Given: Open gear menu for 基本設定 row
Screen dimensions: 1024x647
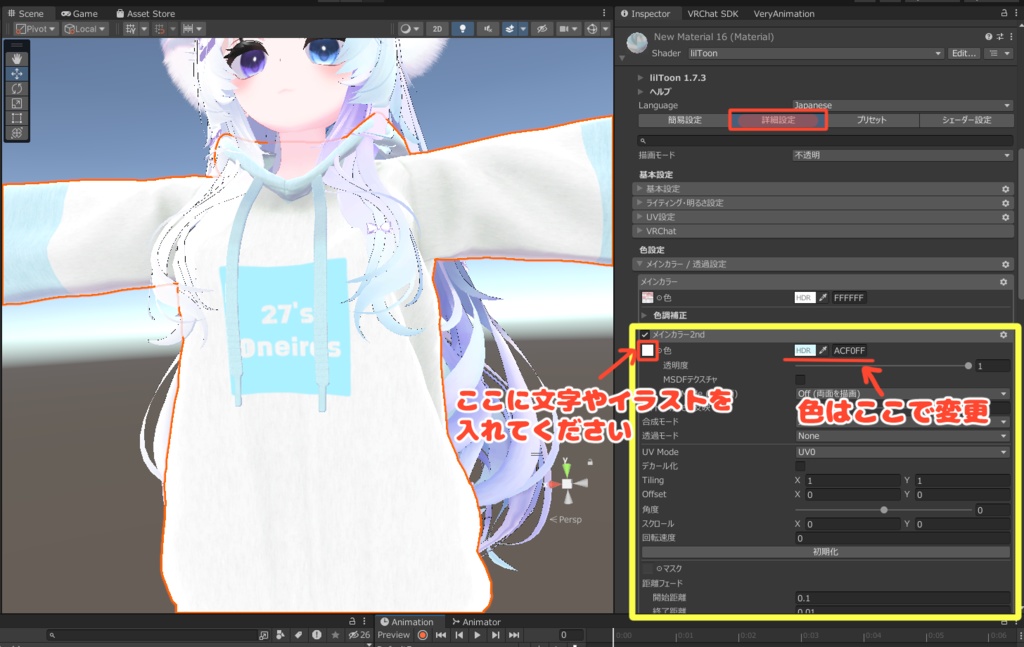Looking at the screenshot, I should click(x=1006, y=189).
